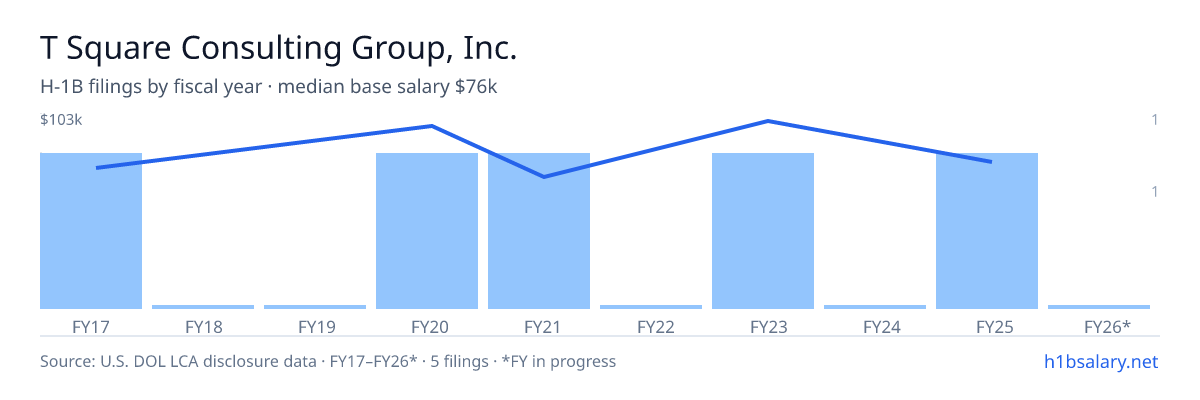Screen dimensions: 1200x400
Task: Select the FY23 filings bar
Action: [763, 231]
